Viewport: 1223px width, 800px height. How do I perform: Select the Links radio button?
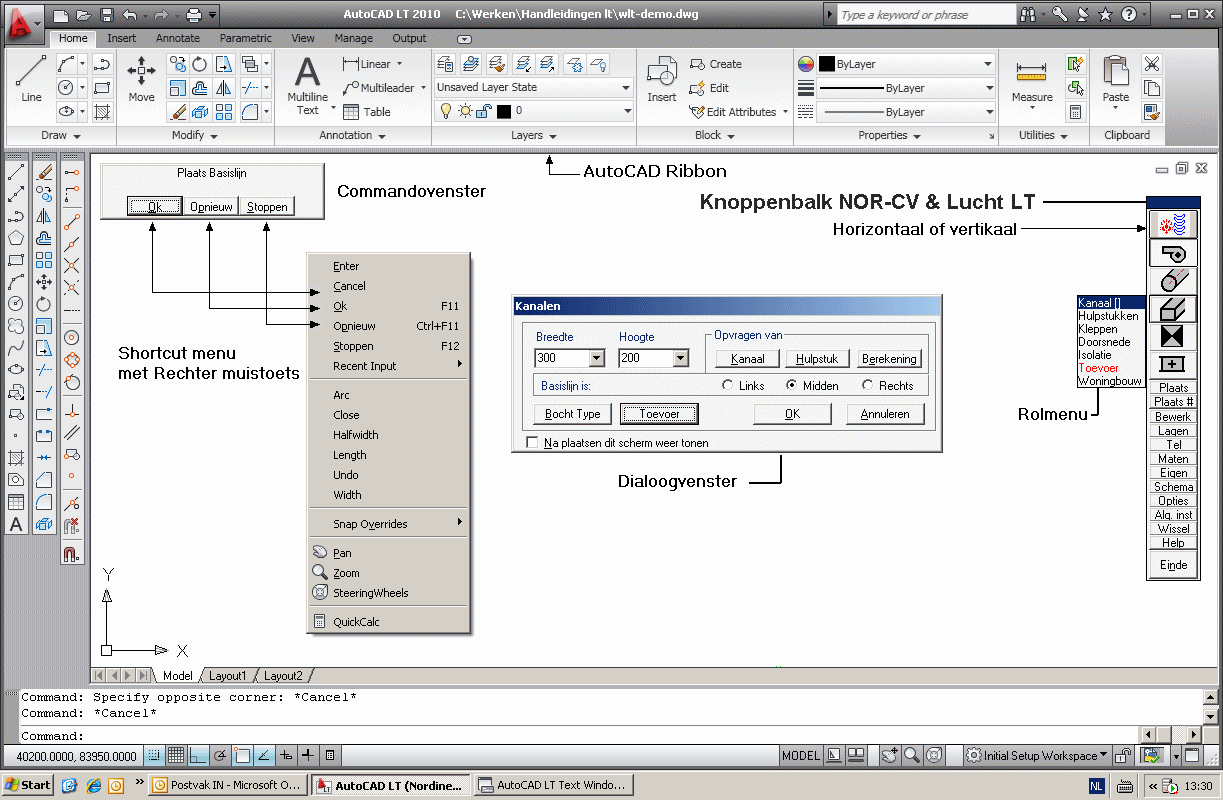[x=728, y=385]
